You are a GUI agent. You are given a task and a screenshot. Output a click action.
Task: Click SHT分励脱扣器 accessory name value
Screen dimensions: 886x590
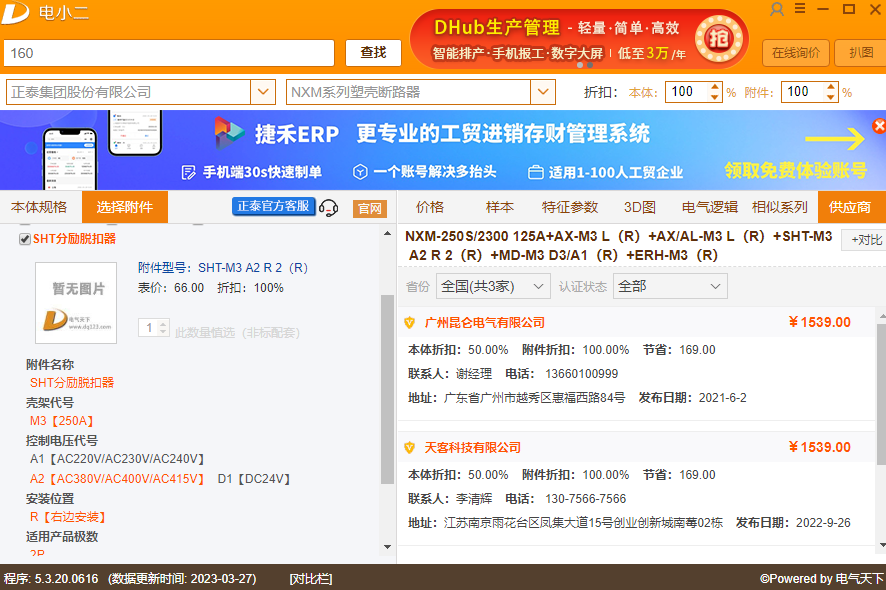point(72,383)
